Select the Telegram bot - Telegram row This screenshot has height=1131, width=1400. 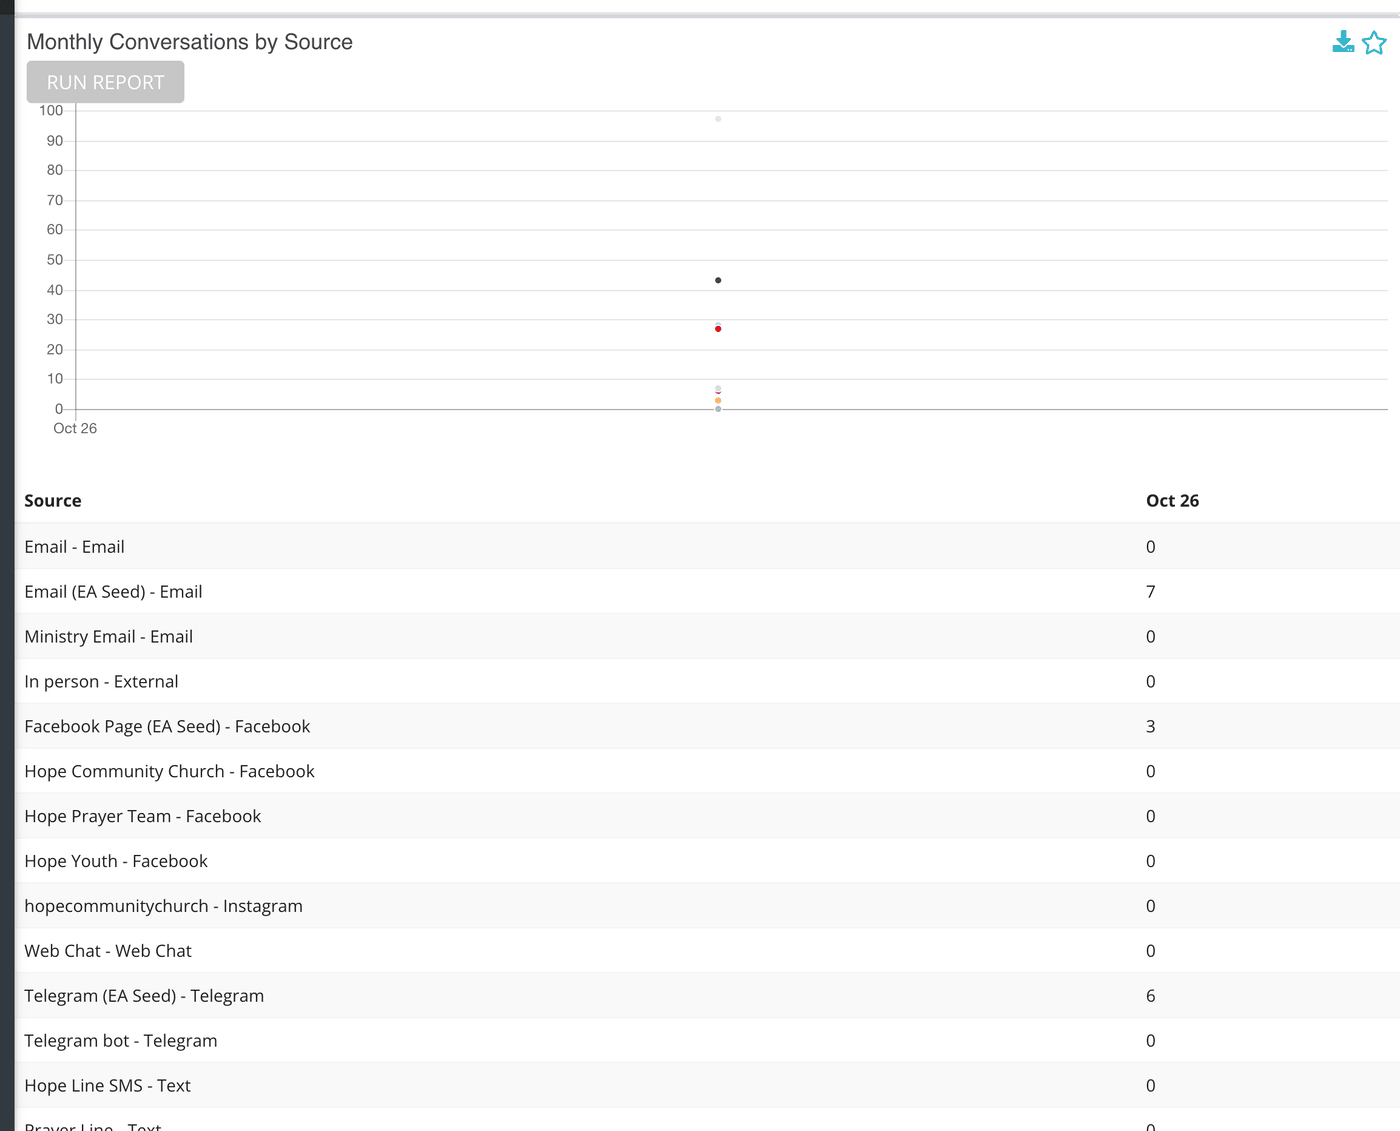707,1042
